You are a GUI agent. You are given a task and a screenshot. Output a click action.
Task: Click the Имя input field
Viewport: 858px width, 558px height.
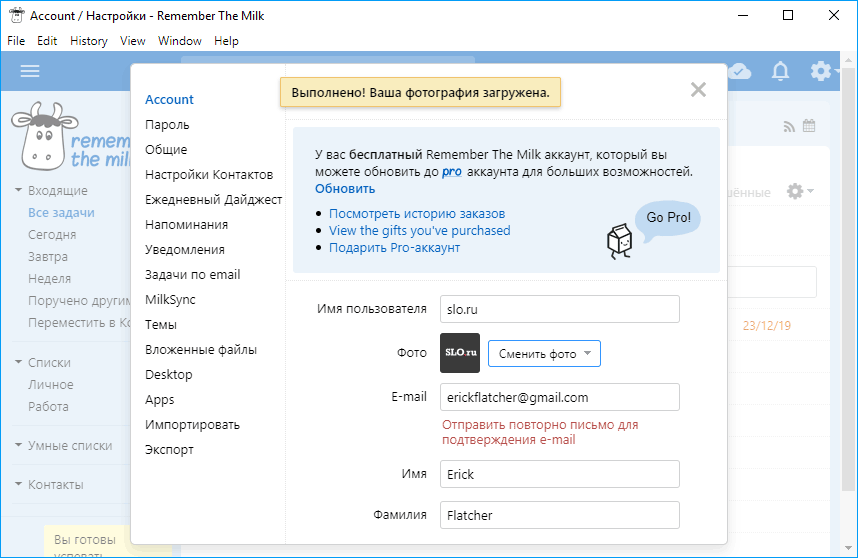560,474
